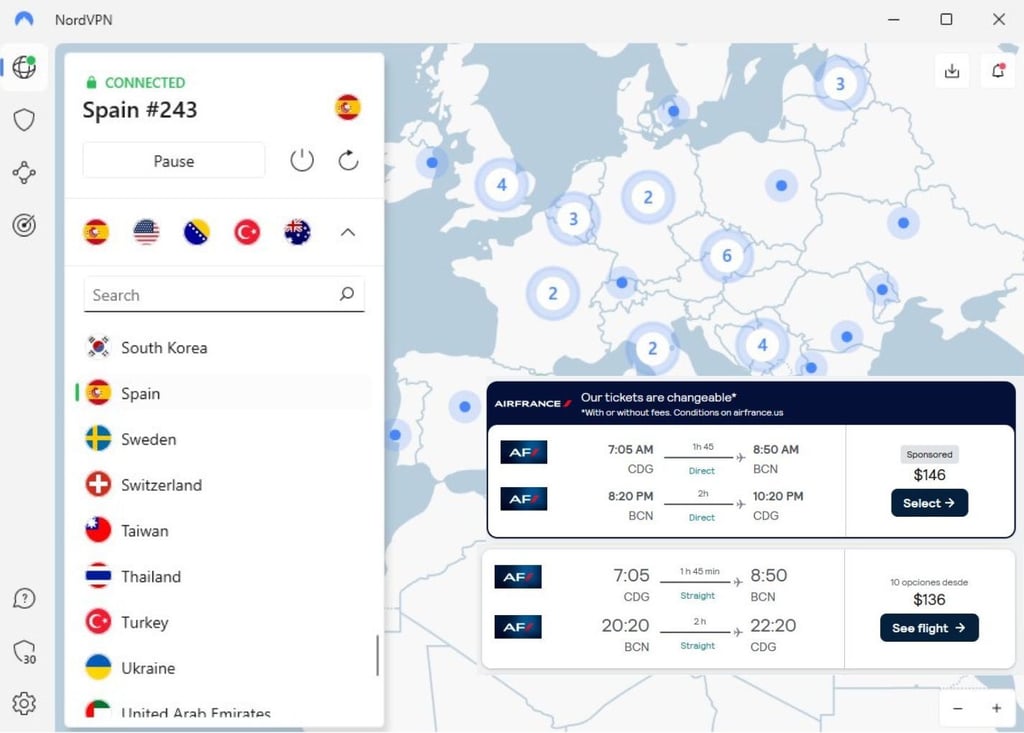
Task: Select South Korea from the country list
Action: (x=224, y=348)
